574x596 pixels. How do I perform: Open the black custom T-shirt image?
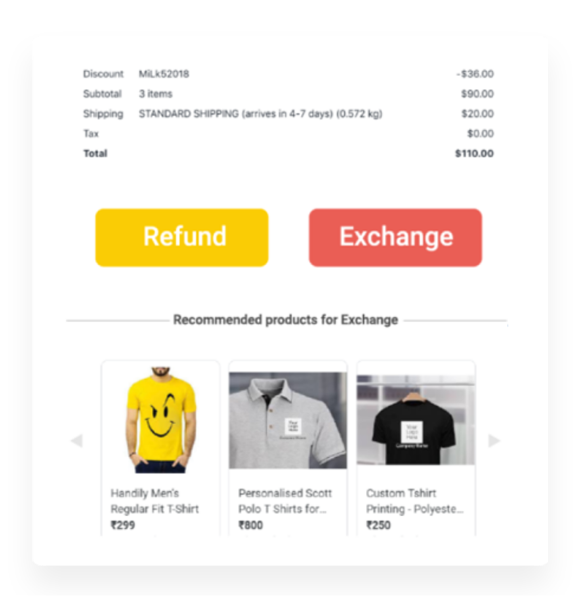tap(416, 420)
